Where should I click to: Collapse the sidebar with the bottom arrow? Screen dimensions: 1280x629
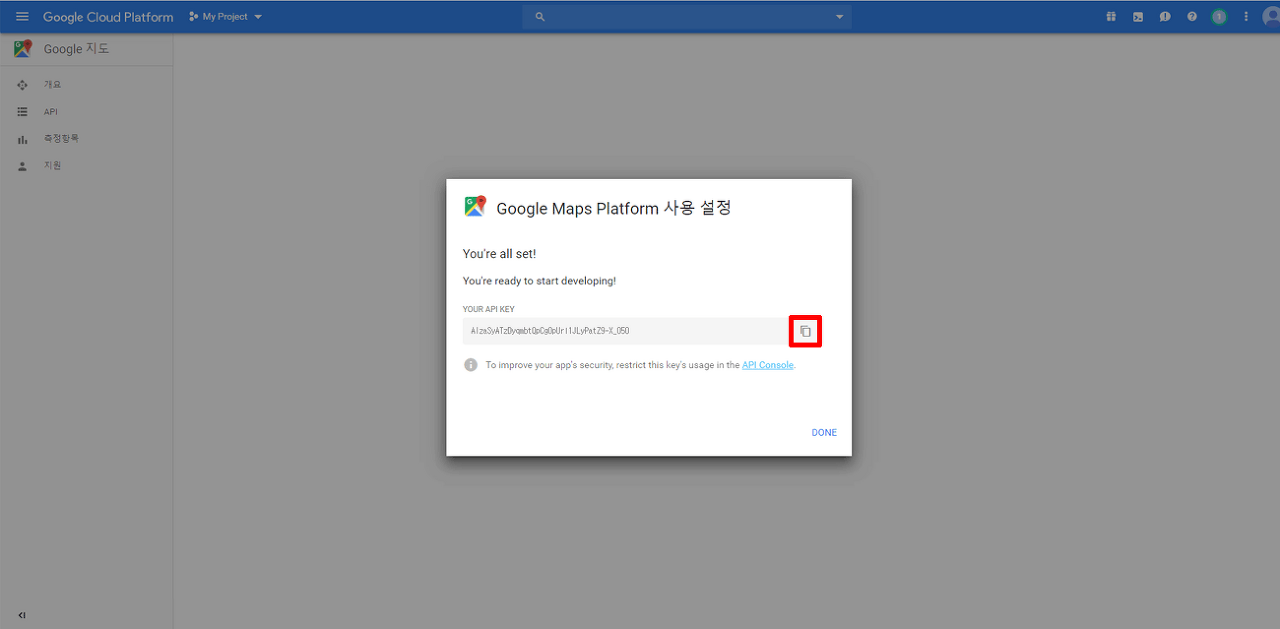(22, 615)
